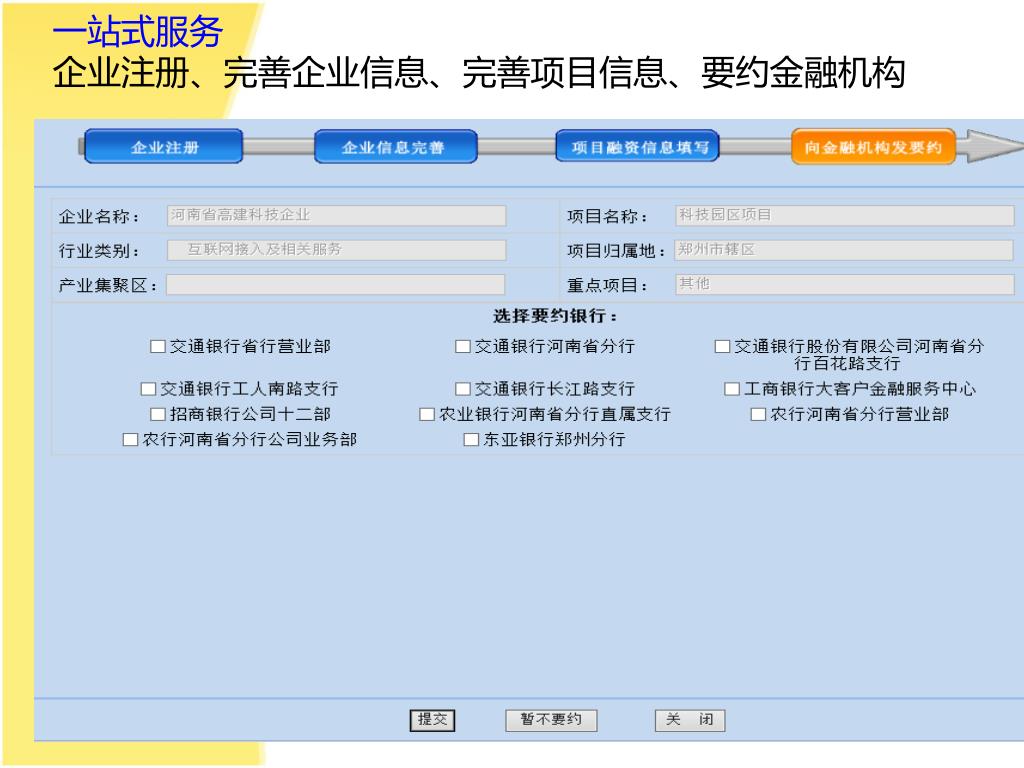Check 交通银行长江路支行 option

coord(462,389)
